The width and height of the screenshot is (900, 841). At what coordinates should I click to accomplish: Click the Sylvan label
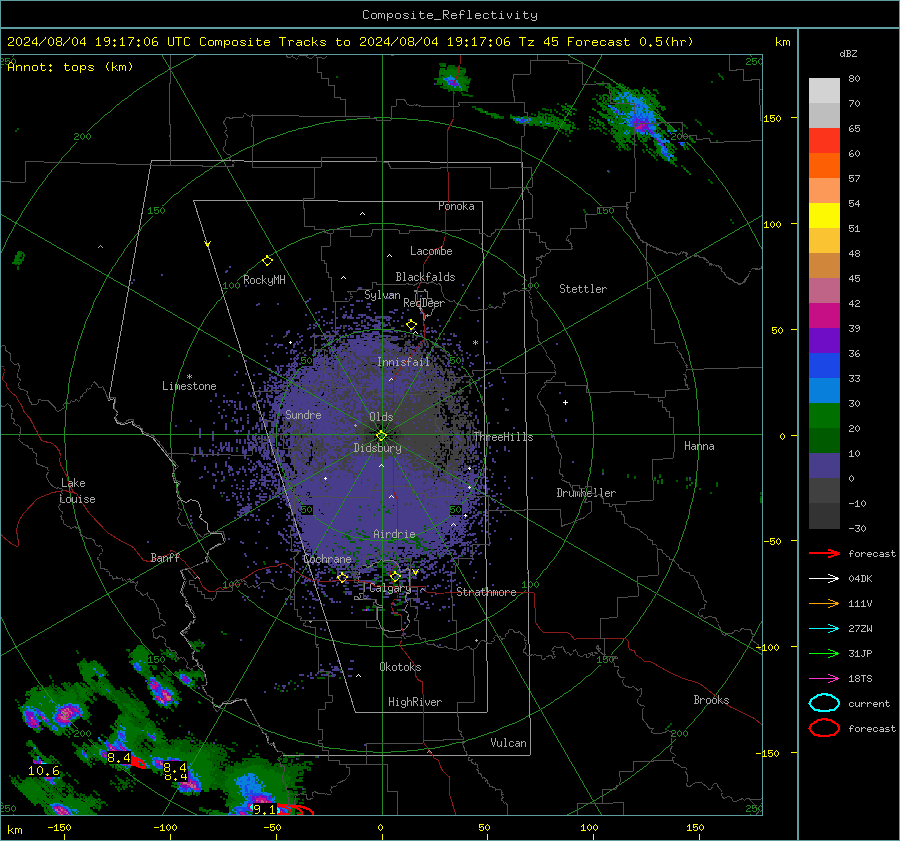[382, 295]
